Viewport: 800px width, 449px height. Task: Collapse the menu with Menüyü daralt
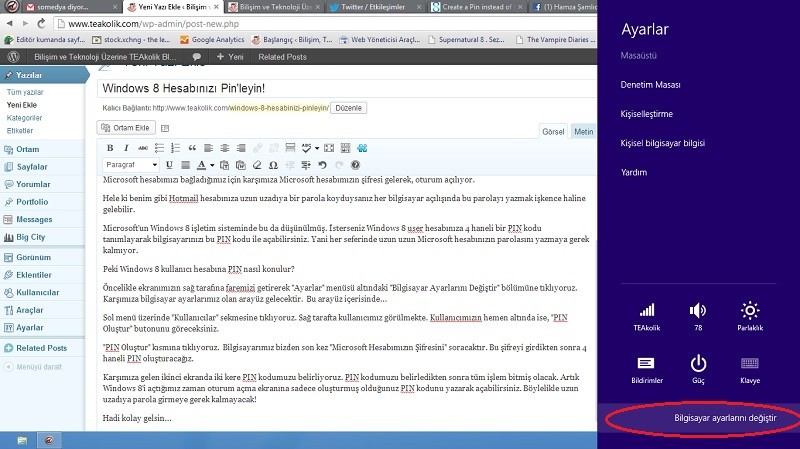coord(33,367)
